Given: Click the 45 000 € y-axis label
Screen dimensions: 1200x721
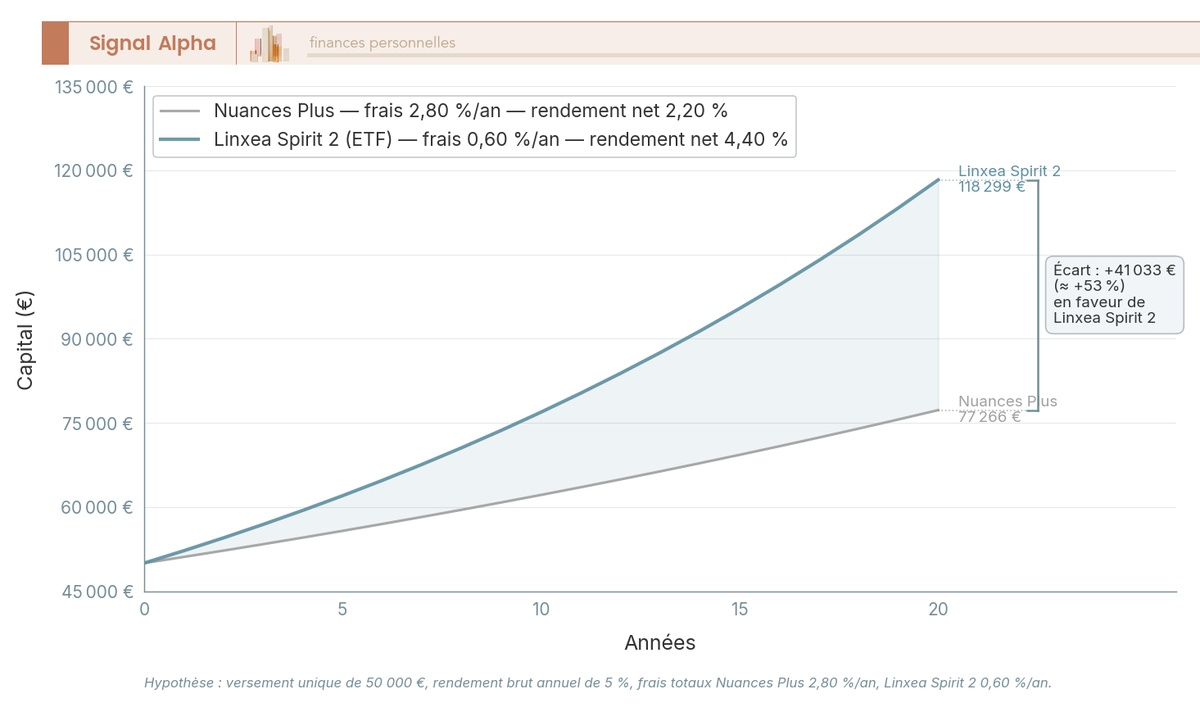Looking at the screenshot, I should coord(97,591).
